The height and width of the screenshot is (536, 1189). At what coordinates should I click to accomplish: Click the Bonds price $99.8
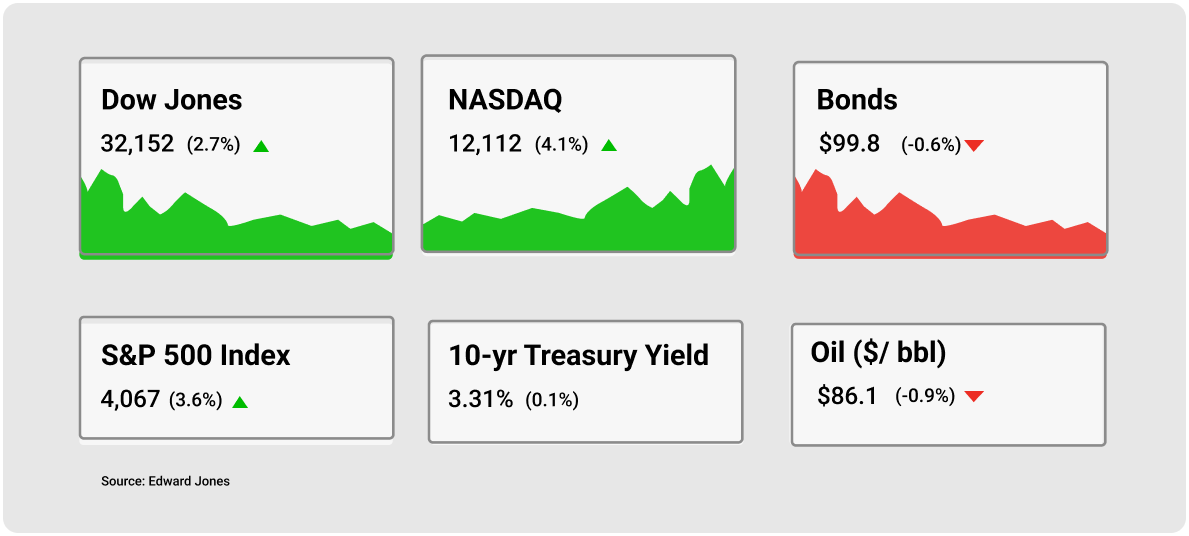point(849,143)
